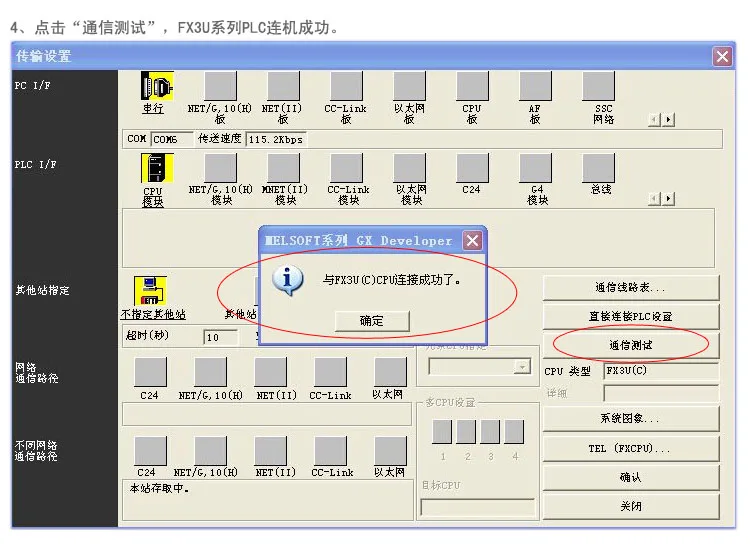Select CC-Link board icon in PC I/F row
This screenshot has width=750, height=553.
[346, 86]
